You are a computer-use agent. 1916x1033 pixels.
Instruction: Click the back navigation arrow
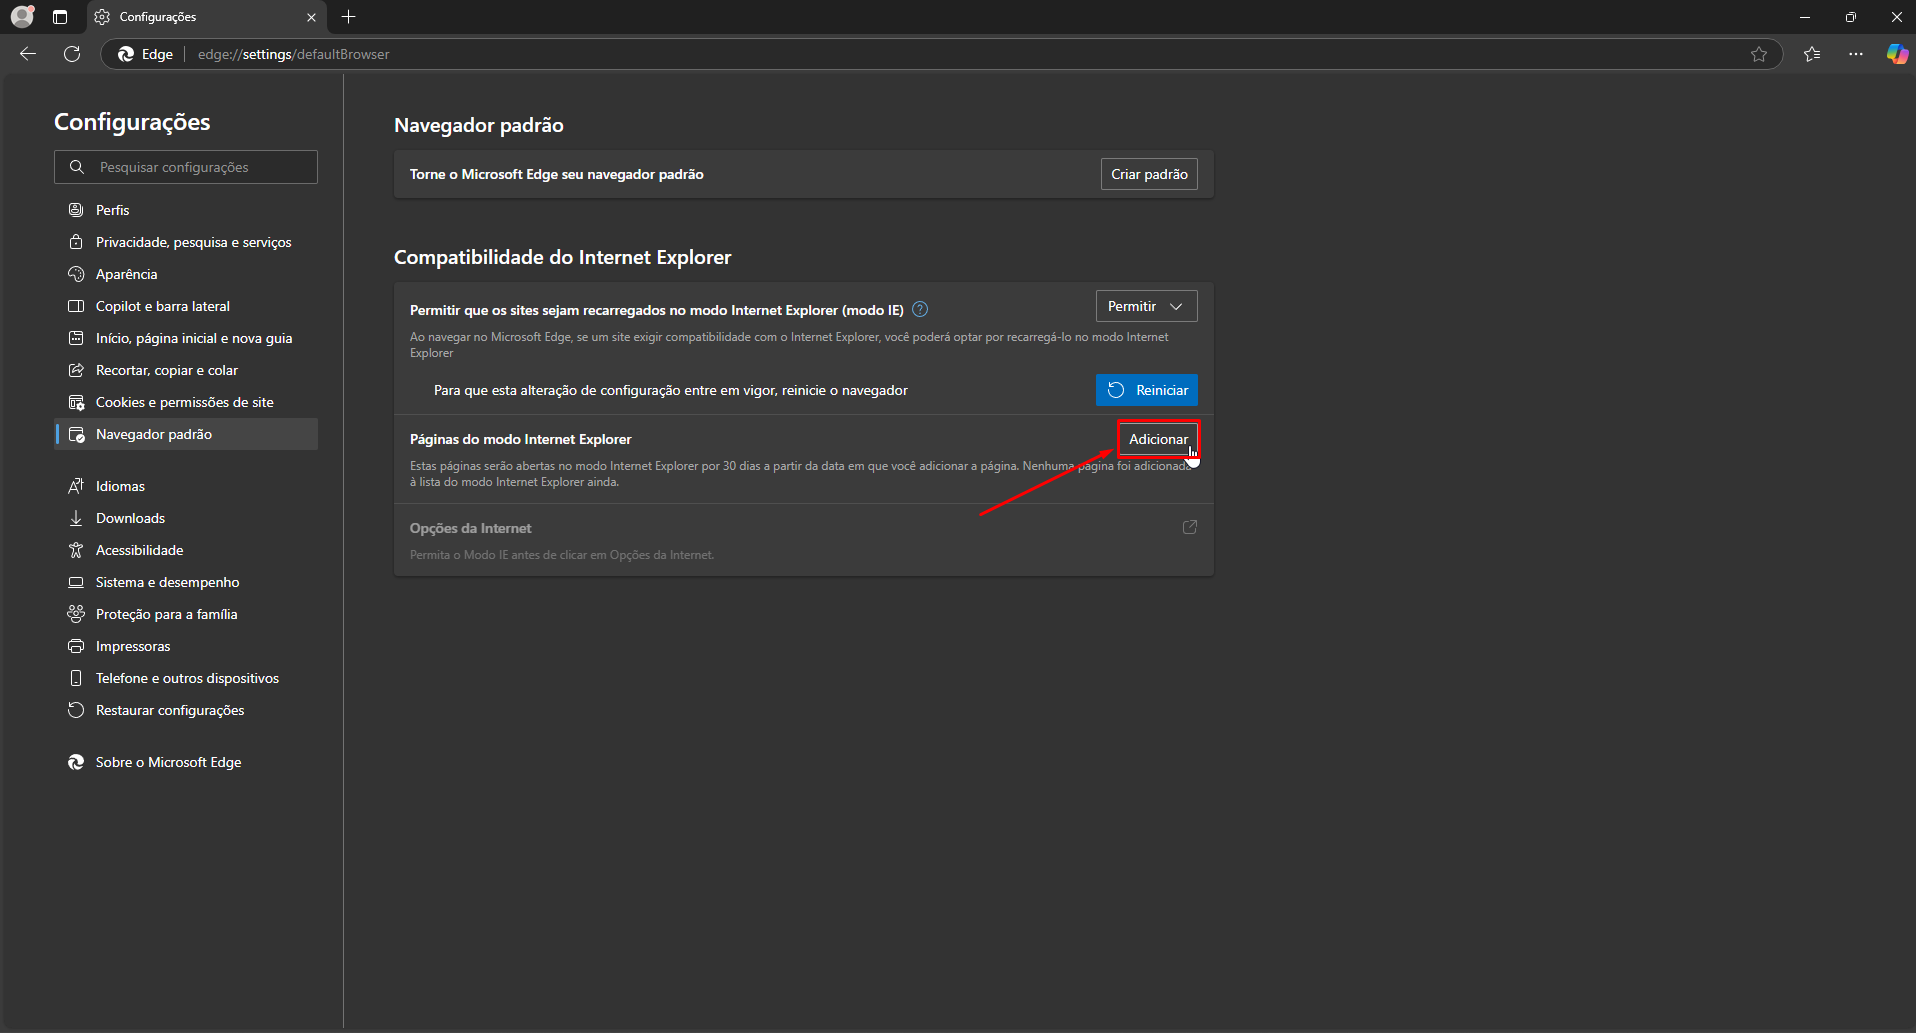(x=28, y=54)
